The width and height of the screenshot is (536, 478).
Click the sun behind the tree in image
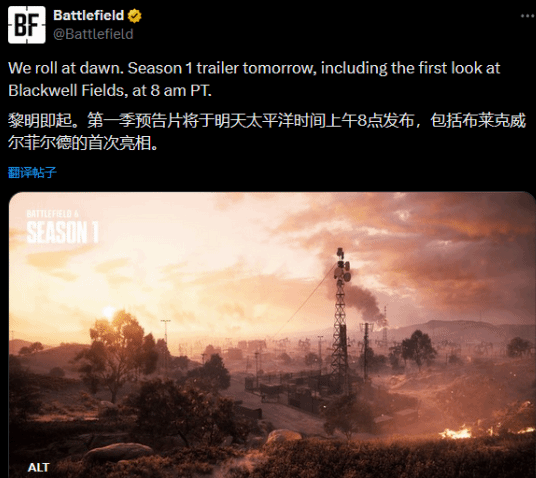pyautogui.click(x=109, y=312)
